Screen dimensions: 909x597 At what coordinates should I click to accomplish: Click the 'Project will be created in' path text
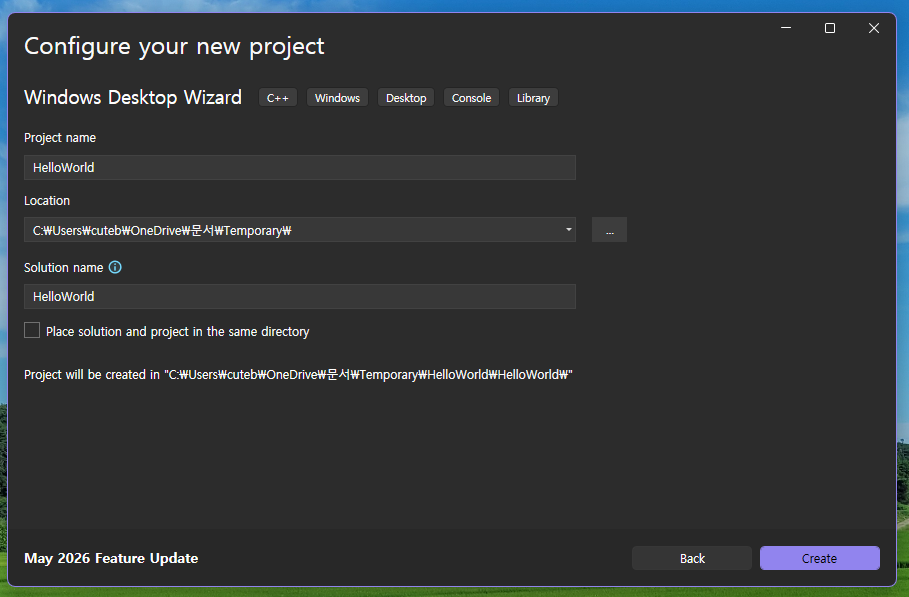298,375
